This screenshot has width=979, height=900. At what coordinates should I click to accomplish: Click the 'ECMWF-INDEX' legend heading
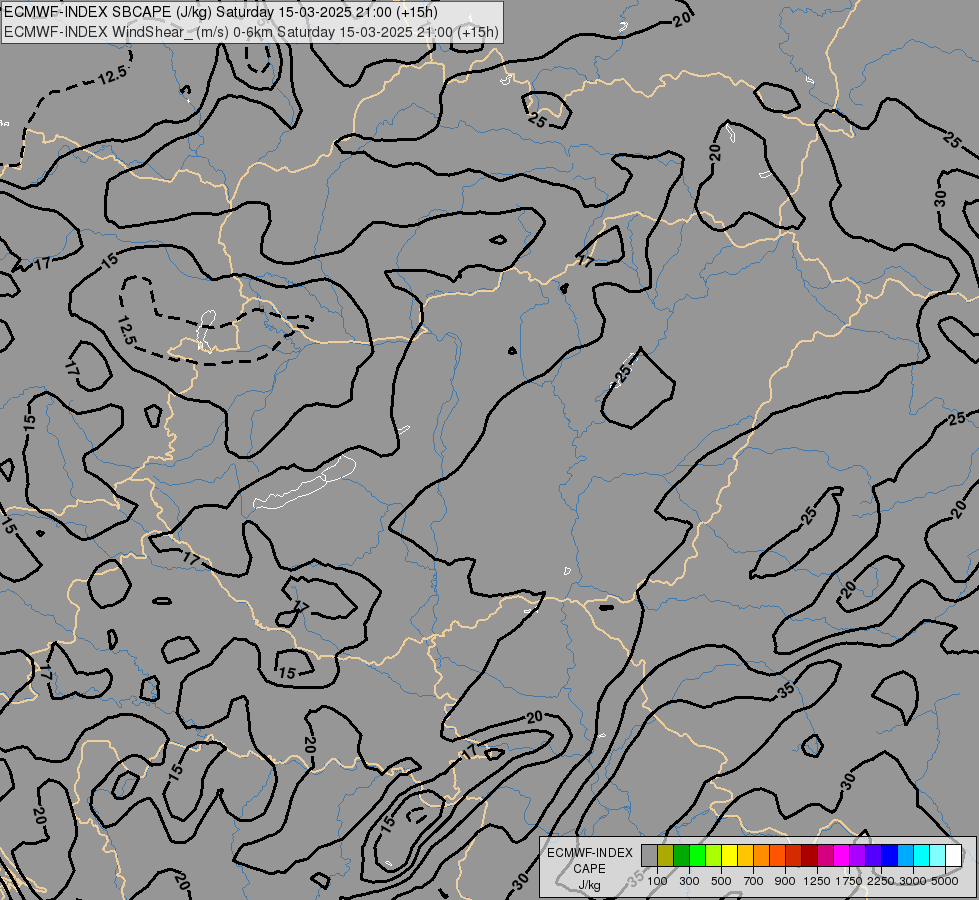[x=589, y=853]
